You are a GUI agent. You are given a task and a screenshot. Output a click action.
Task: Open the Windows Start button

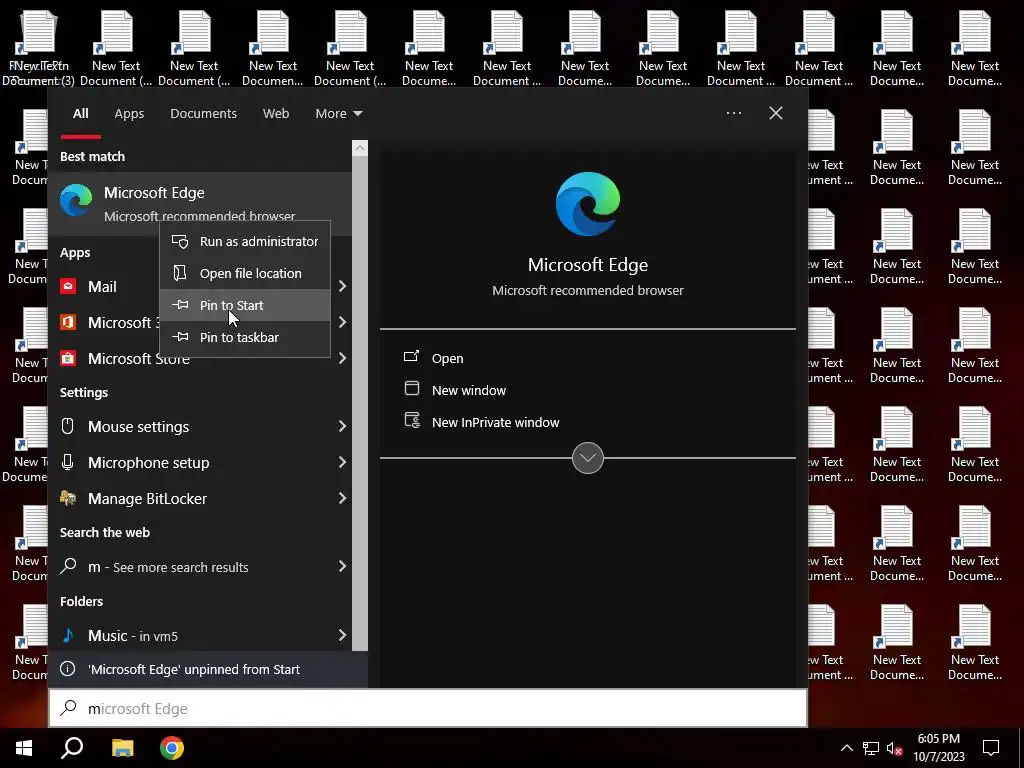coord(24,748)
